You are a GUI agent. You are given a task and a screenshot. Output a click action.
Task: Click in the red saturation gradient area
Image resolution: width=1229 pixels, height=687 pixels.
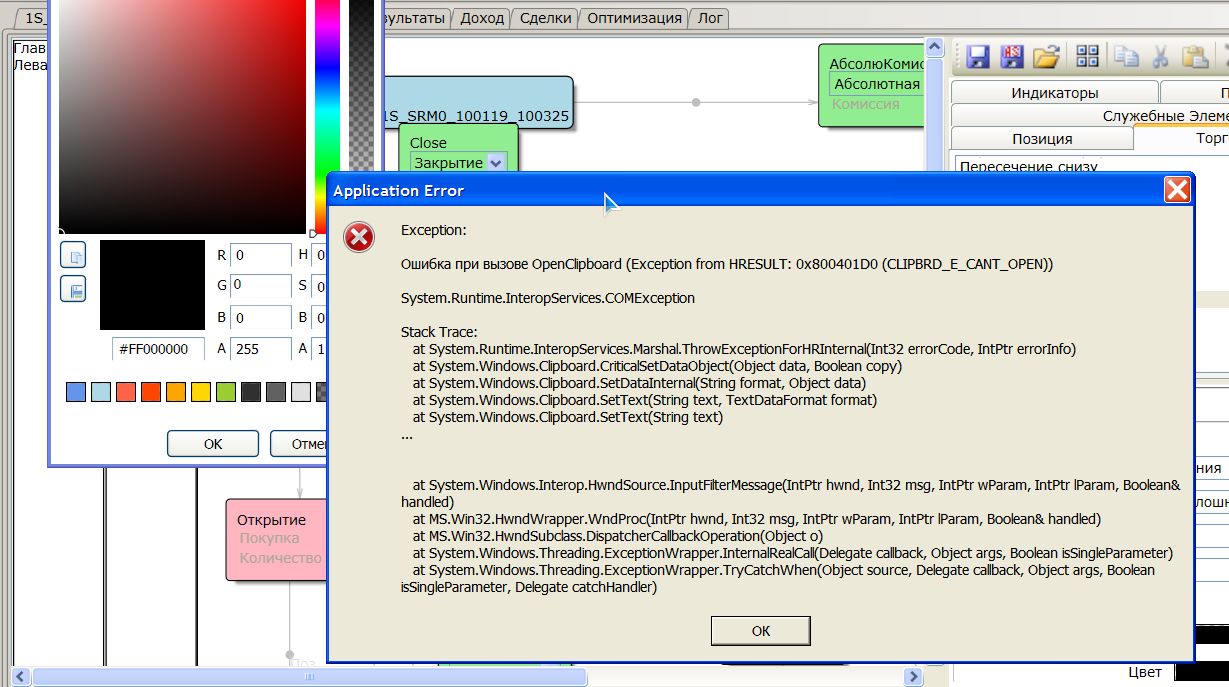pyautogui.click(x=182, y=117)
